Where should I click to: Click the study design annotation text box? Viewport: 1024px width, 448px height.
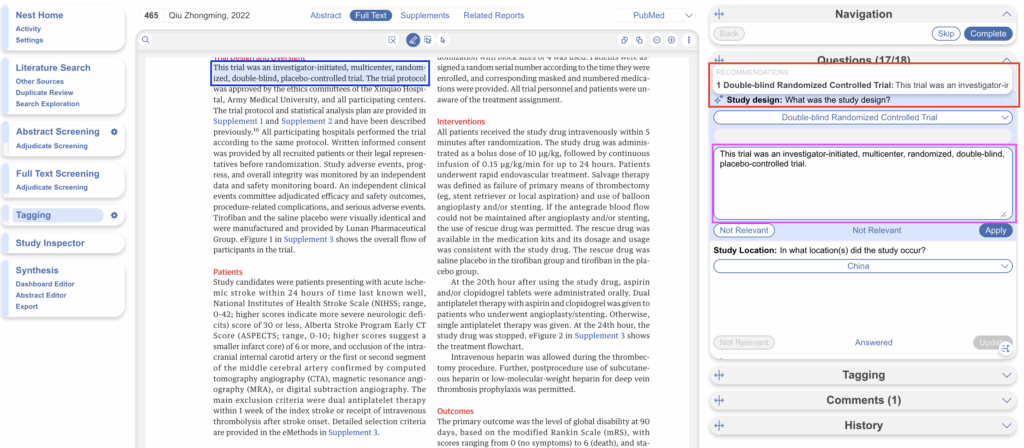(x=861, y=182)
